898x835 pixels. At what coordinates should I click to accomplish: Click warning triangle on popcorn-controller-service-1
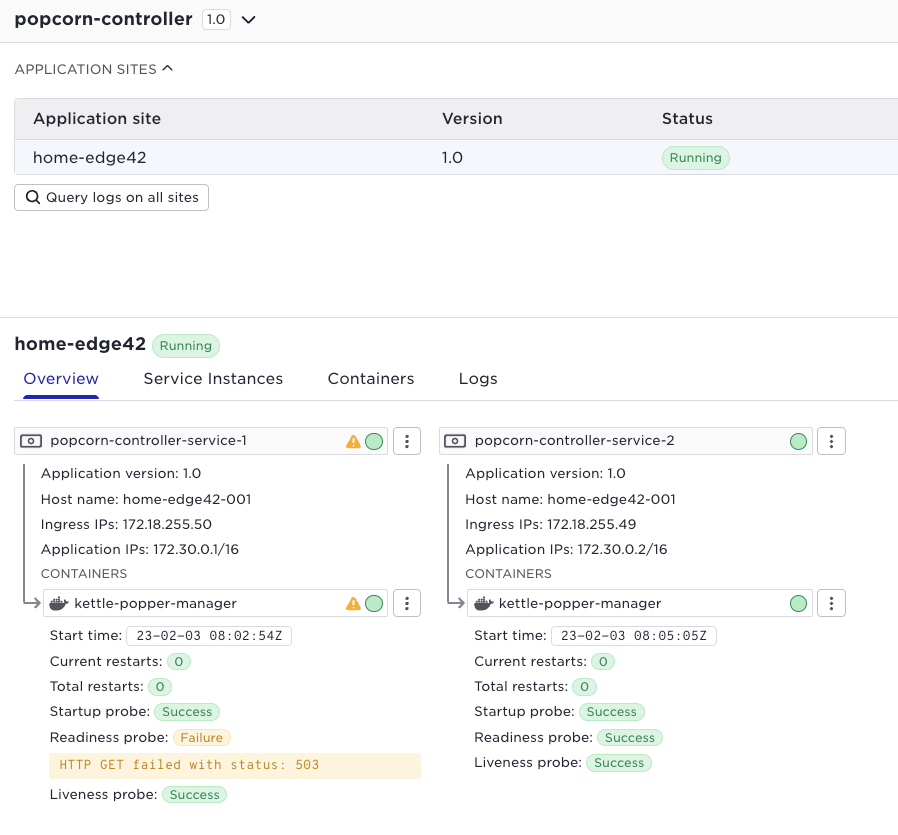(x=353, y=442)
